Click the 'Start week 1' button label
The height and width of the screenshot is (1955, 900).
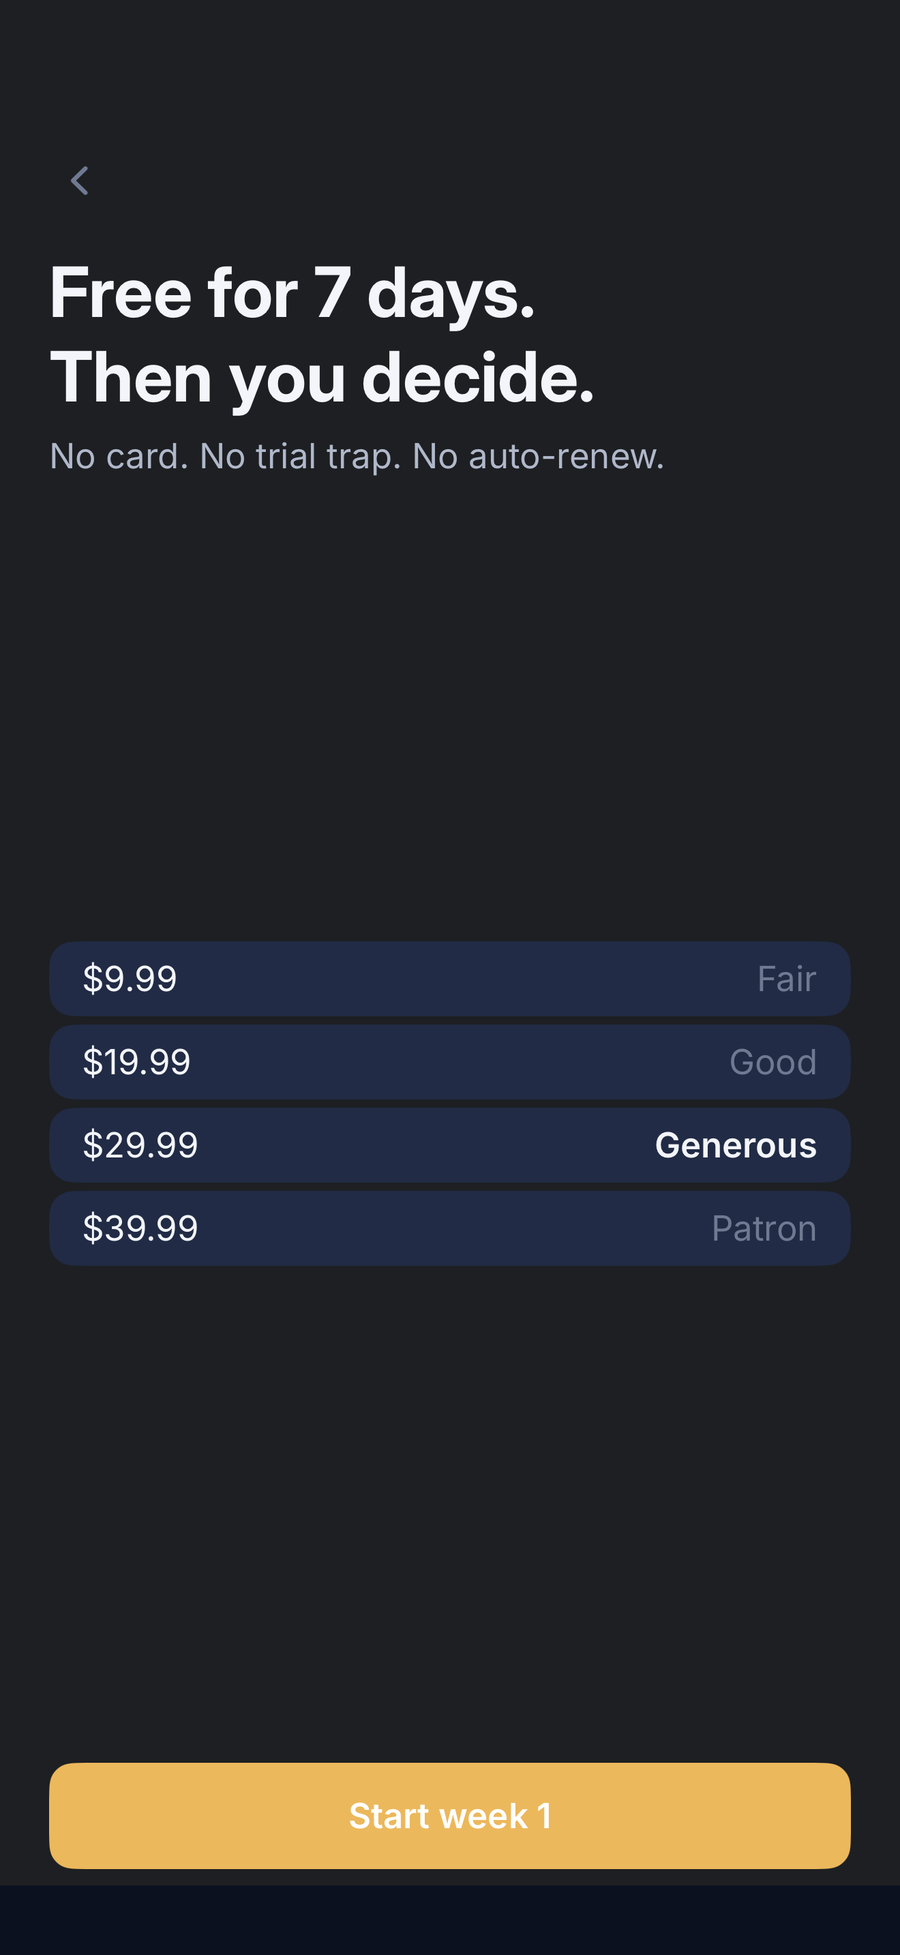tap(450, 1816)
